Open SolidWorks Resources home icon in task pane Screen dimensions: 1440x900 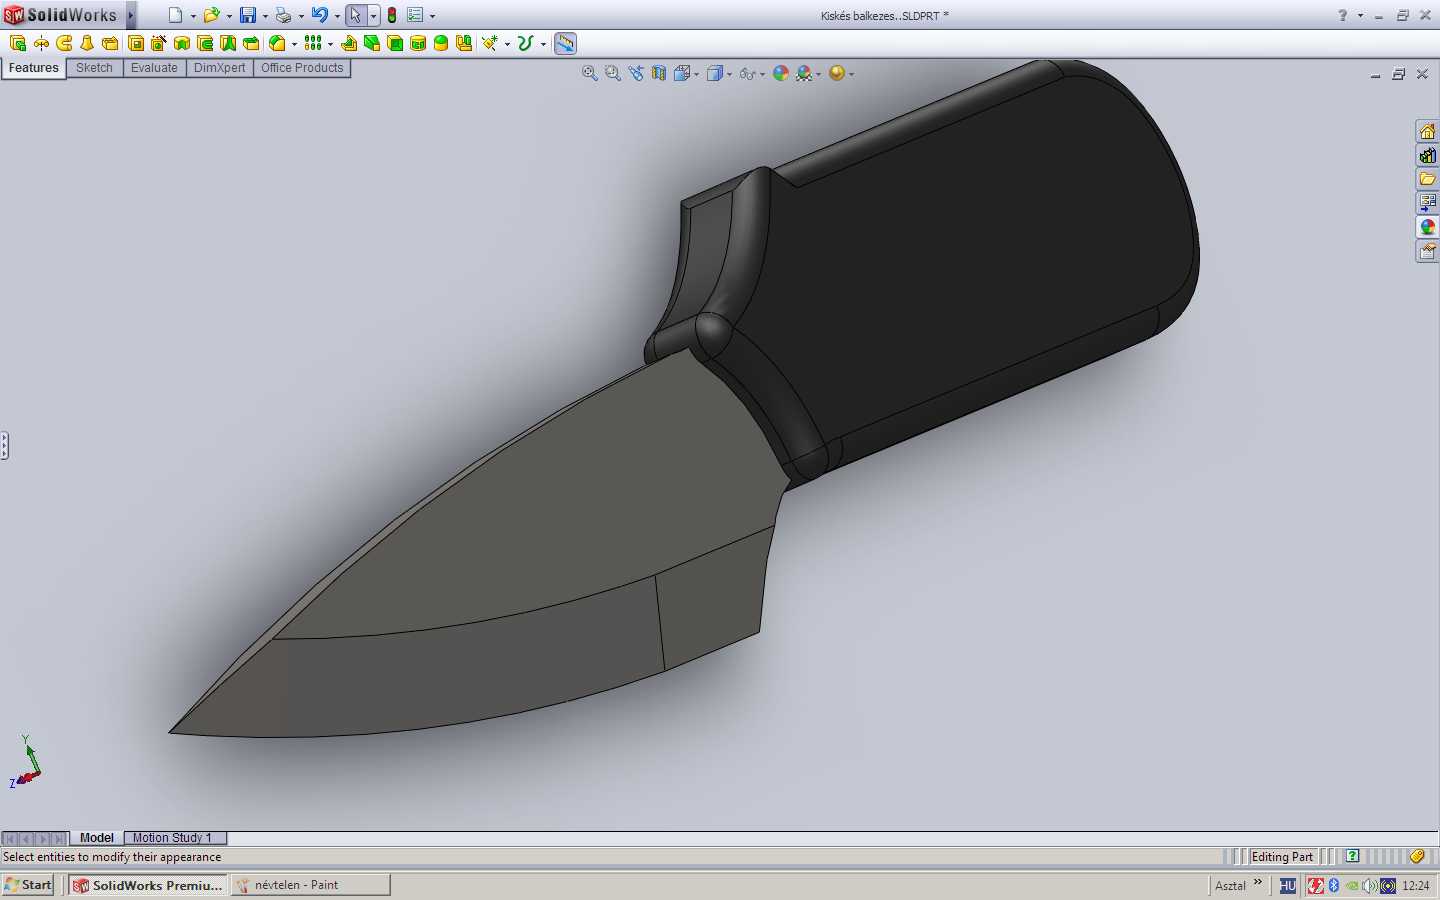click(1427, 132)
